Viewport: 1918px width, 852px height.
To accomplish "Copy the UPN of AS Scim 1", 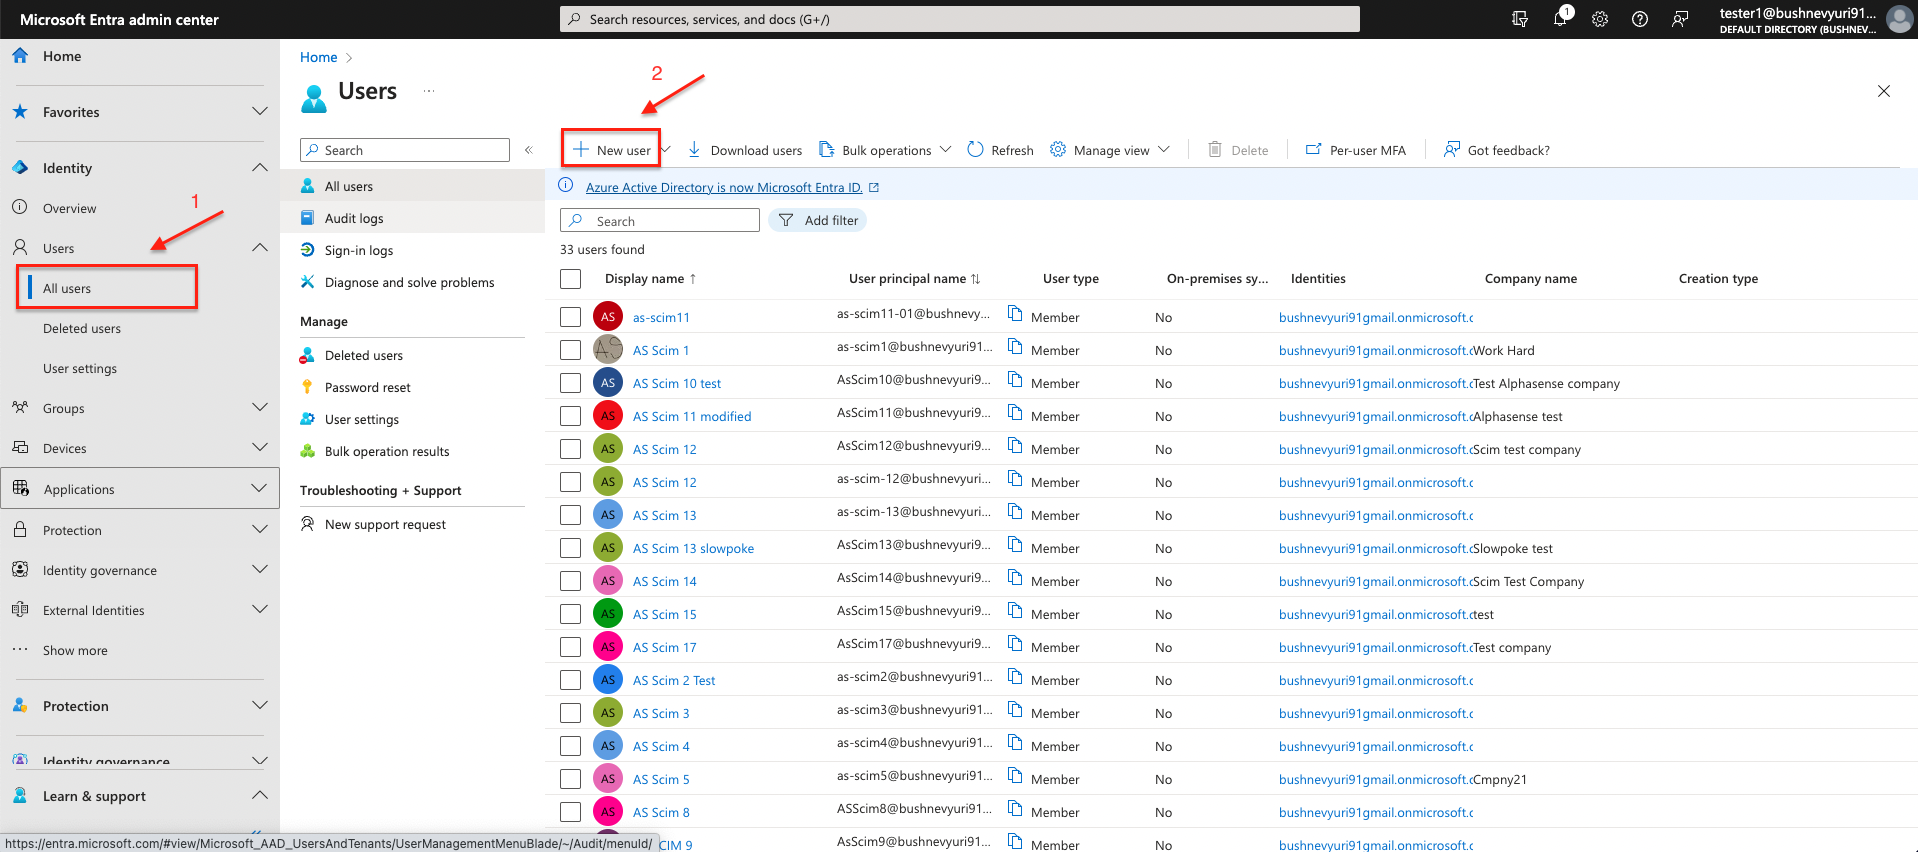I will click(x=1015, y=347).
